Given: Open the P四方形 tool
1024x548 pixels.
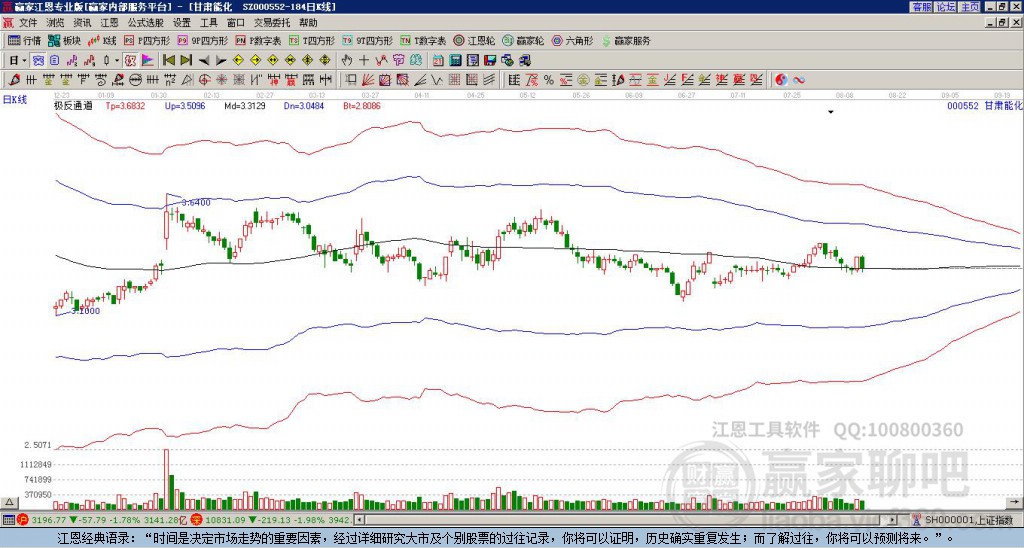Looking at the screenshot, I should click(148, 40).
